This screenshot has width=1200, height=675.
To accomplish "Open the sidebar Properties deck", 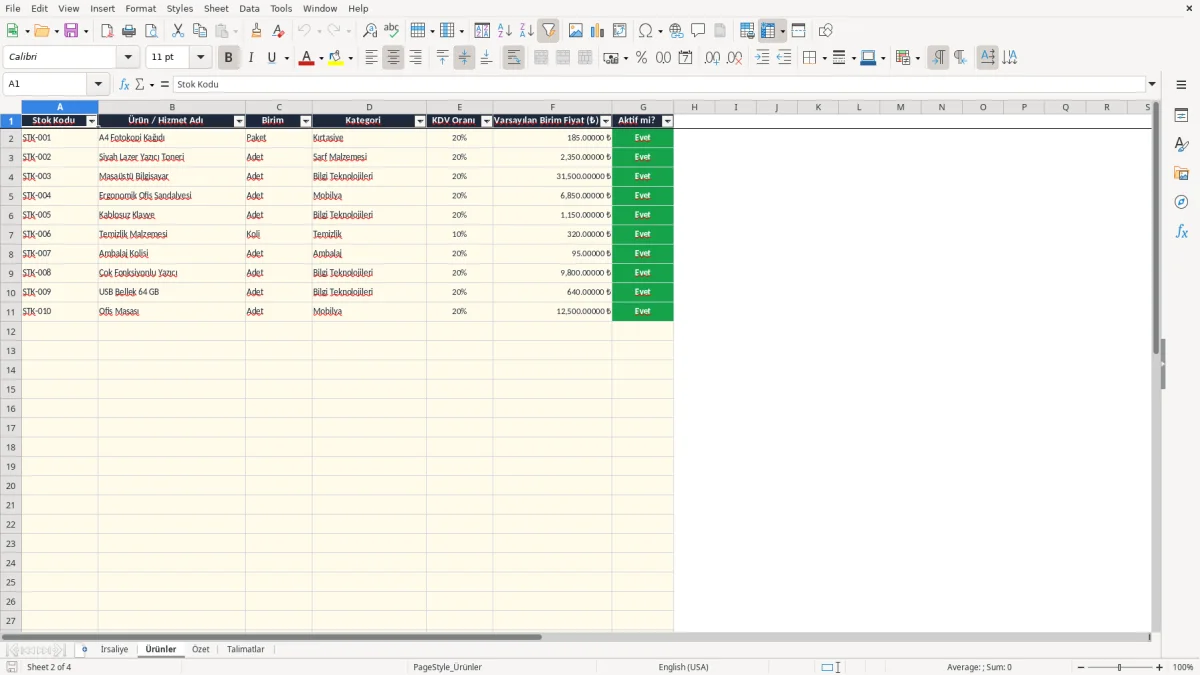I will pos(1181,116).
